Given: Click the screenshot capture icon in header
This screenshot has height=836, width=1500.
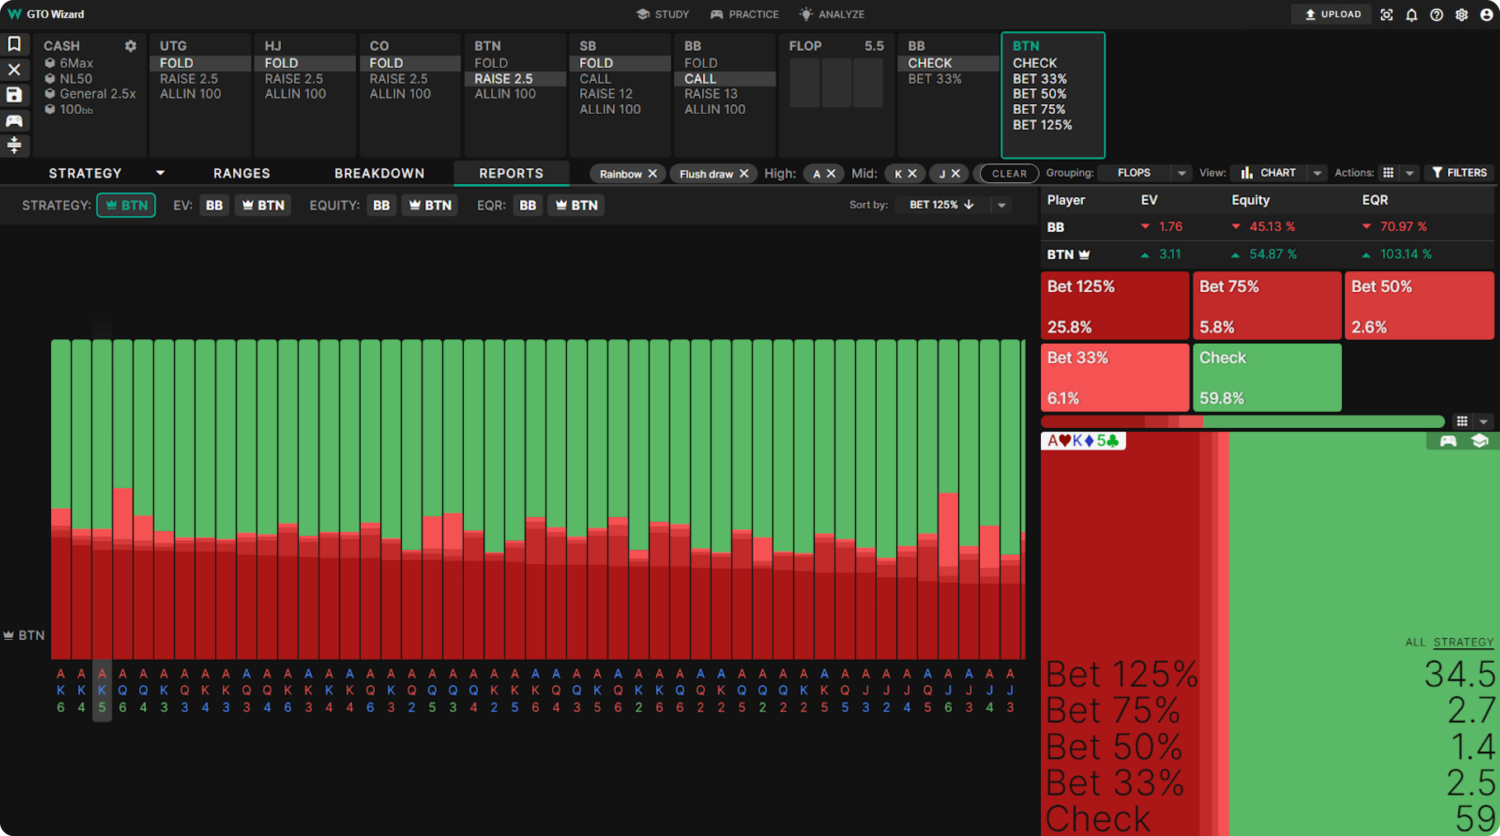Looking at the screenshot, I should pos(1386,15).
